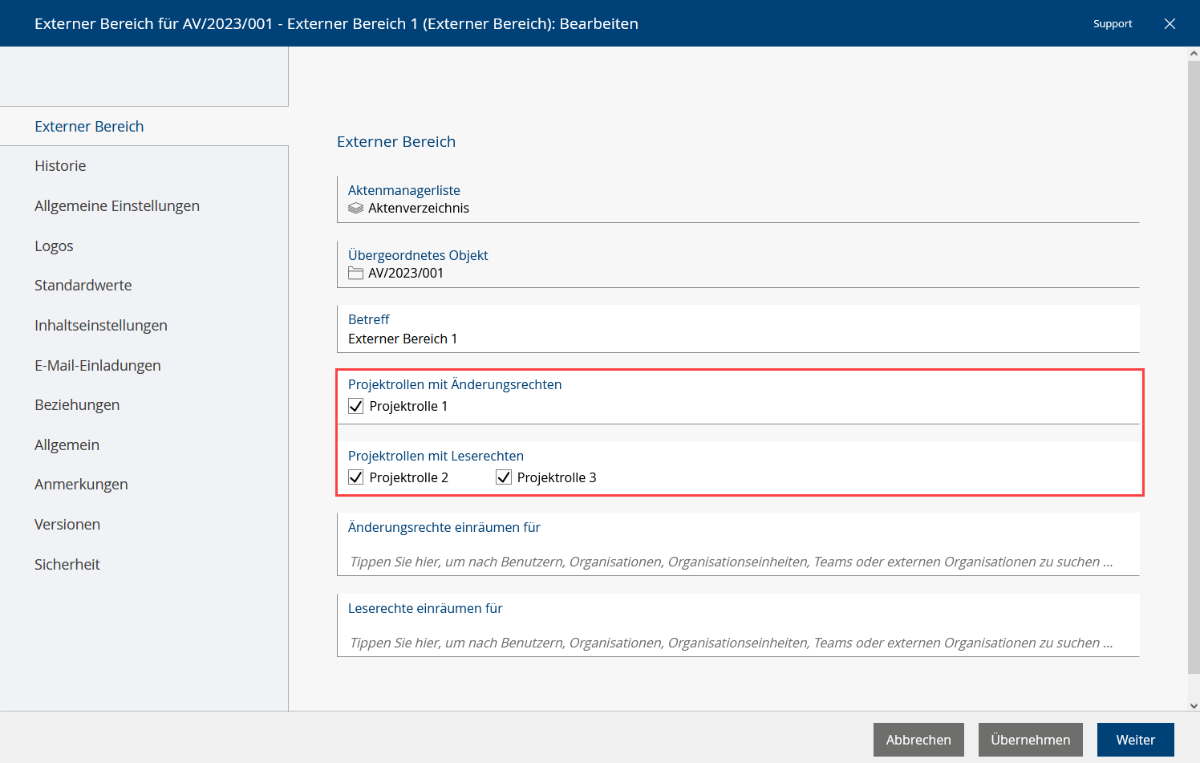Open the Support link
This screenshot has width=1200, height=763.
(1112, 23)
